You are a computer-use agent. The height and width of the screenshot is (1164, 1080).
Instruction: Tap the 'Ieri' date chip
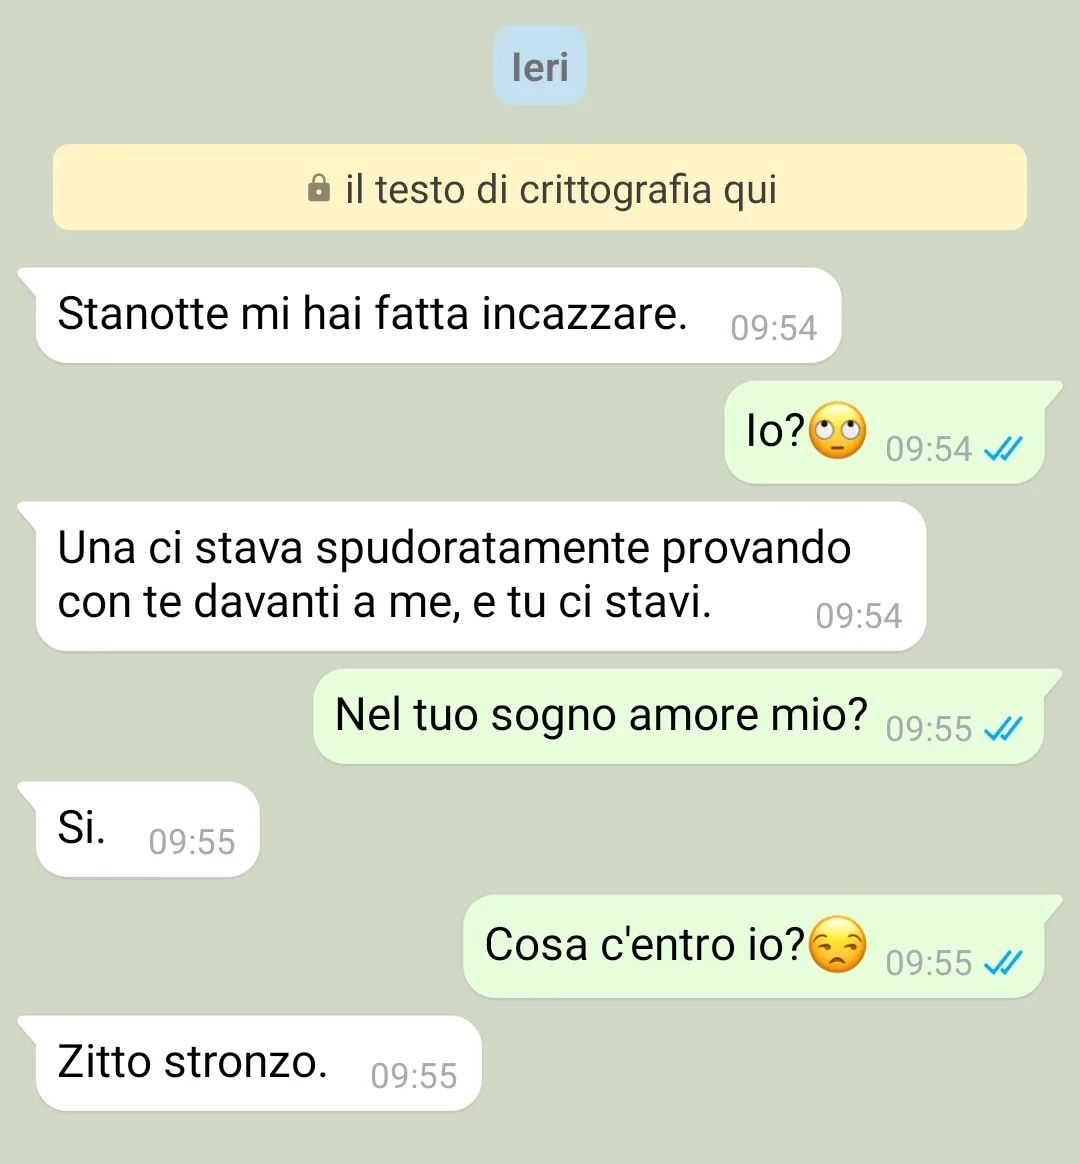pos(540,65)
